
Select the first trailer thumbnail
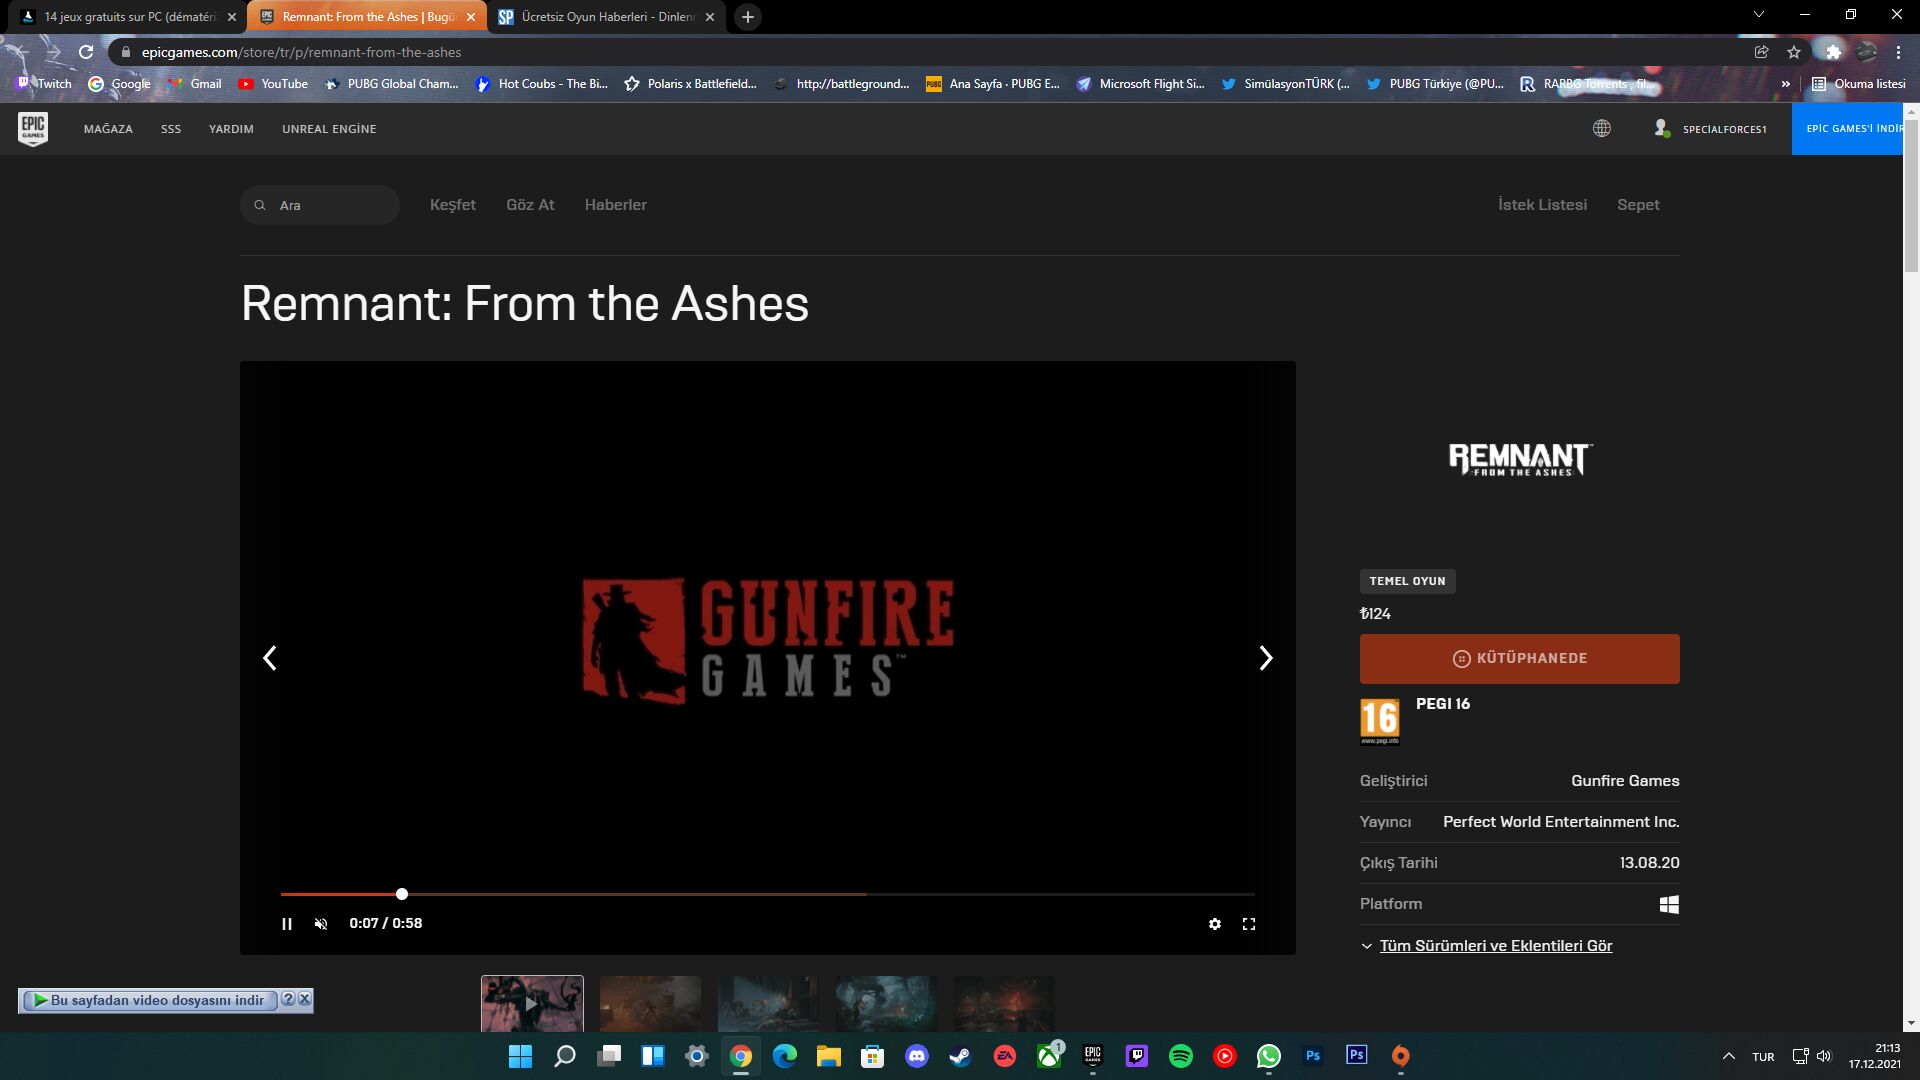click(x=532, y=1004)
